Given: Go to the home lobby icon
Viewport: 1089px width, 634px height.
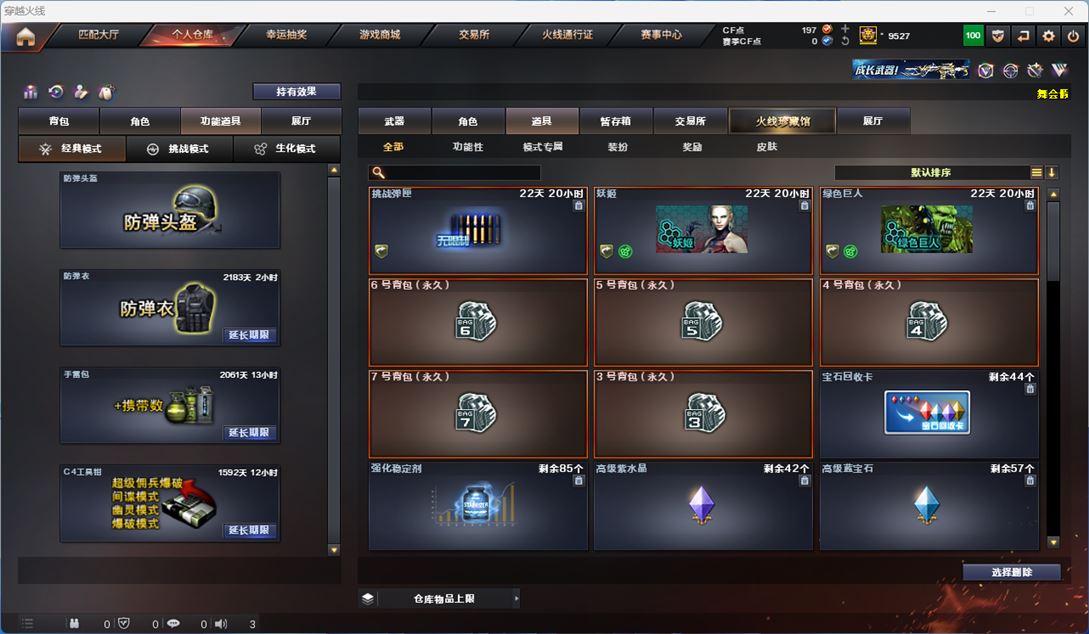Looking at the screenshot, I should 25,36.
